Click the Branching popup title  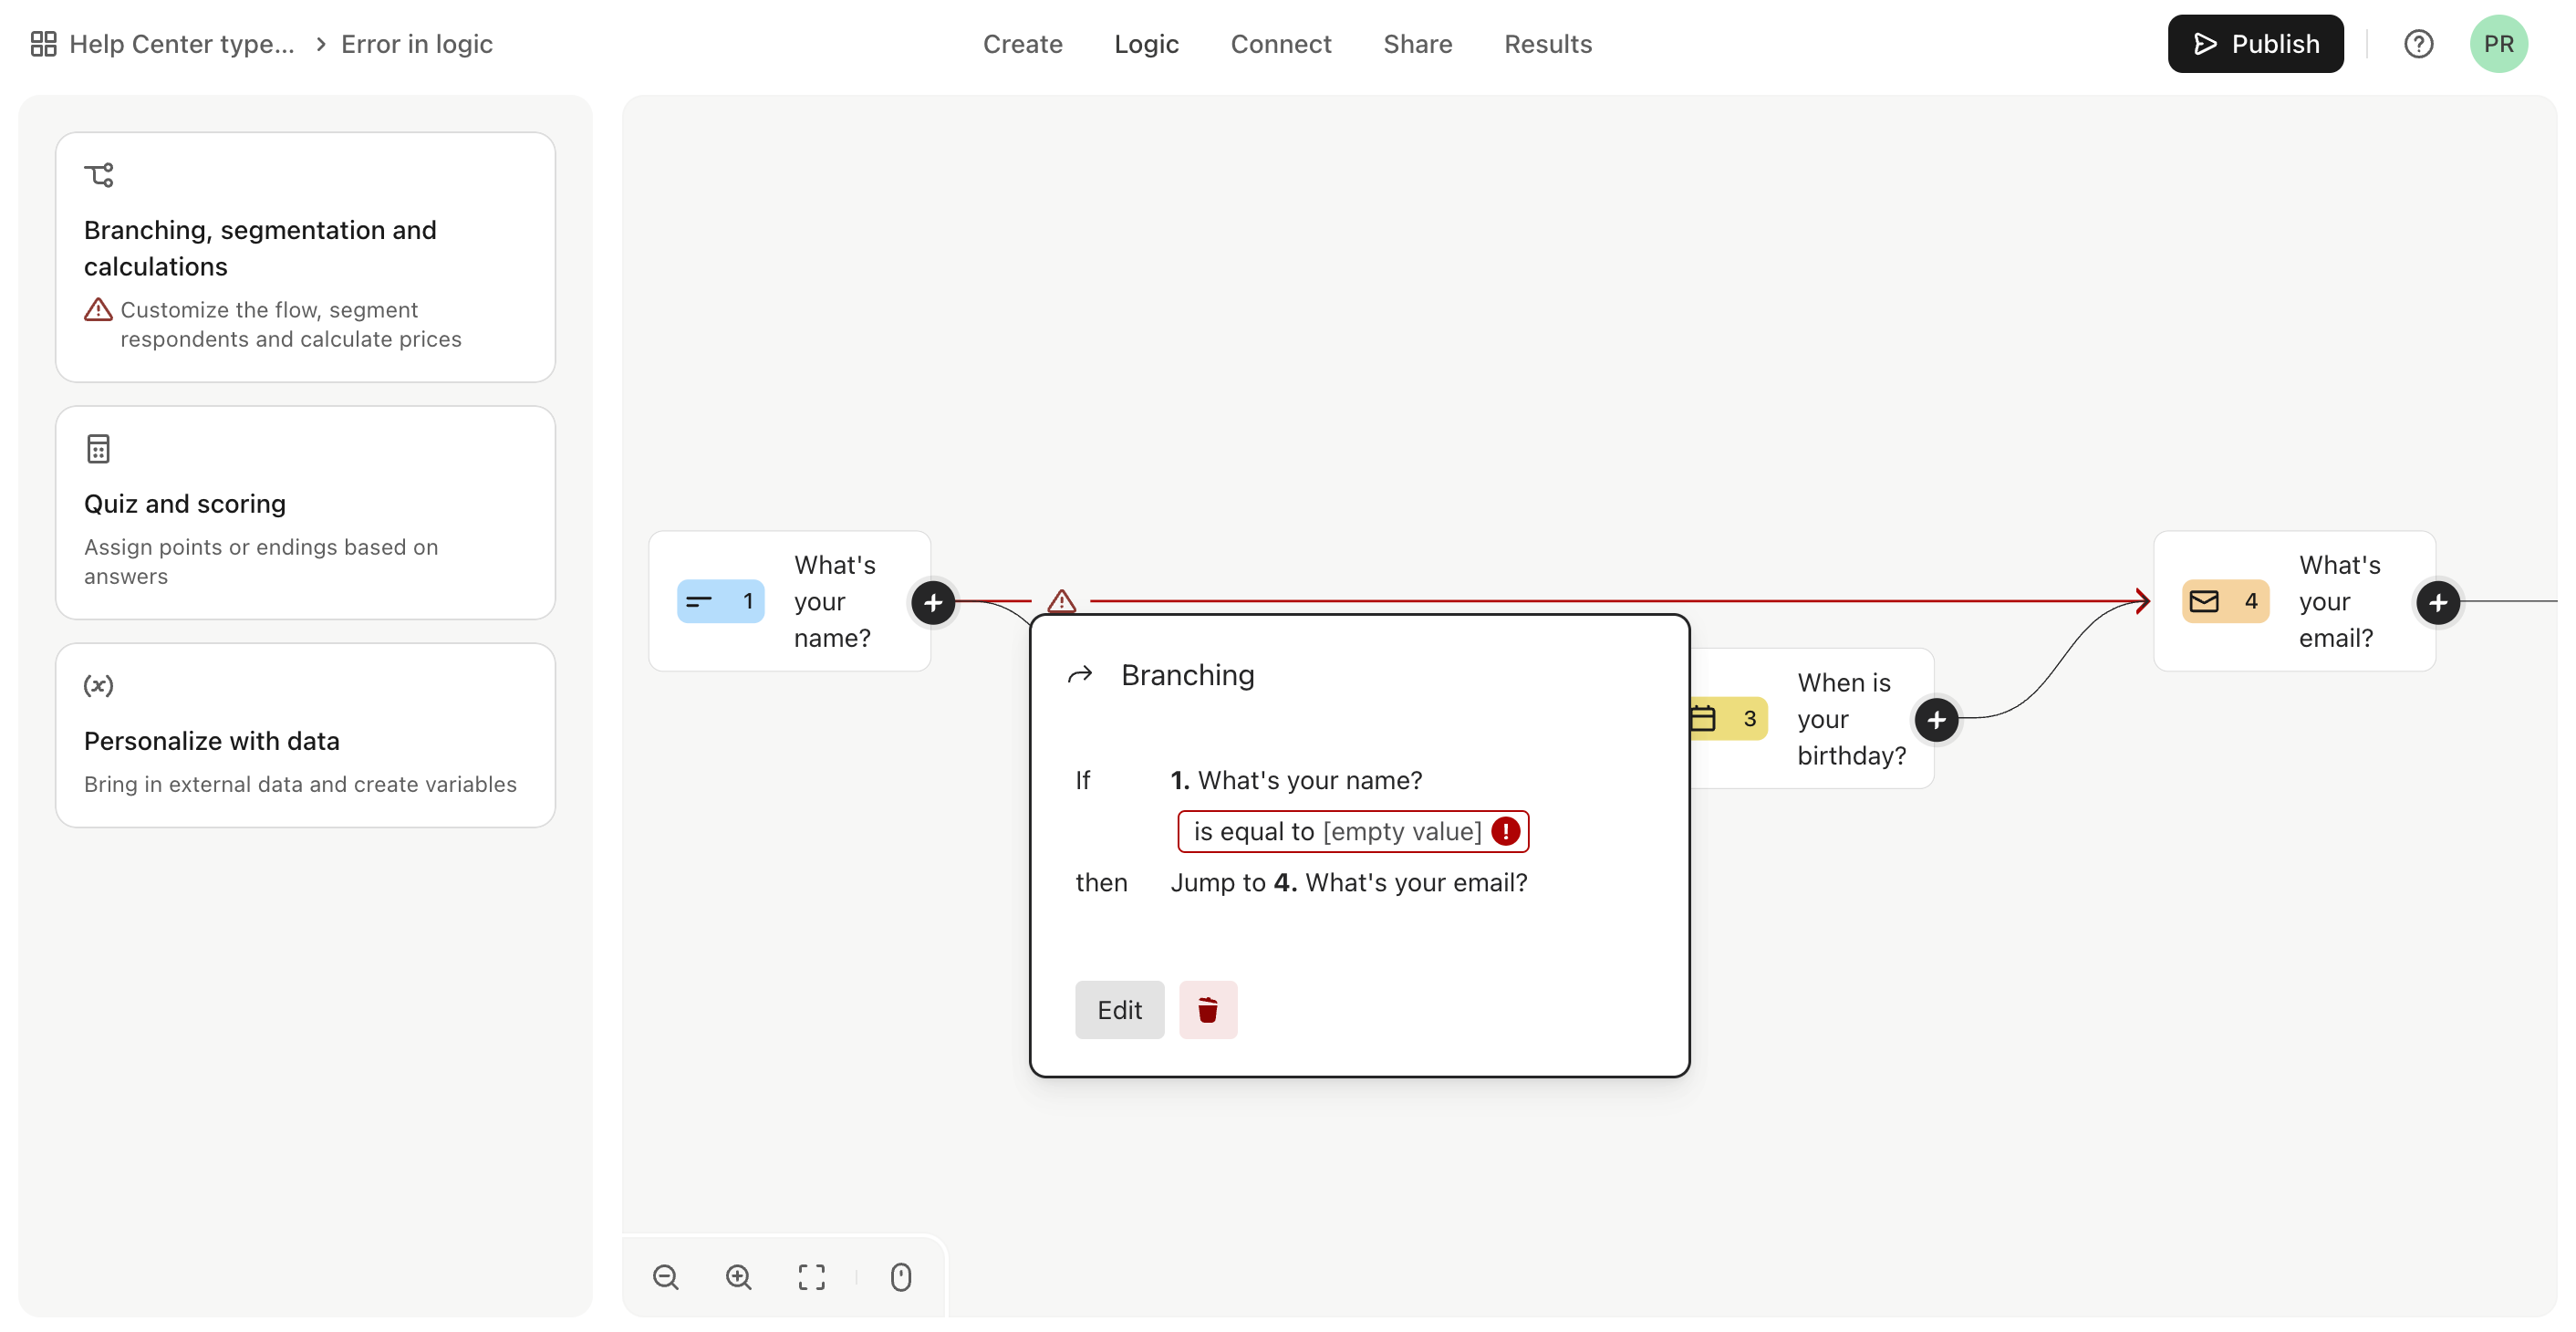(1187, 675)
